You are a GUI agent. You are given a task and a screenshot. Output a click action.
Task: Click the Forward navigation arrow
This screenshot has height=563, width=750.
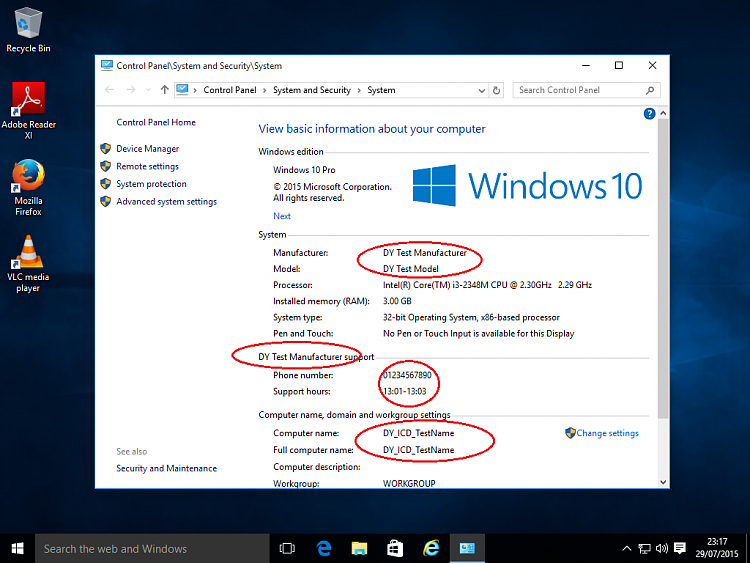click(x=131, y=90)
